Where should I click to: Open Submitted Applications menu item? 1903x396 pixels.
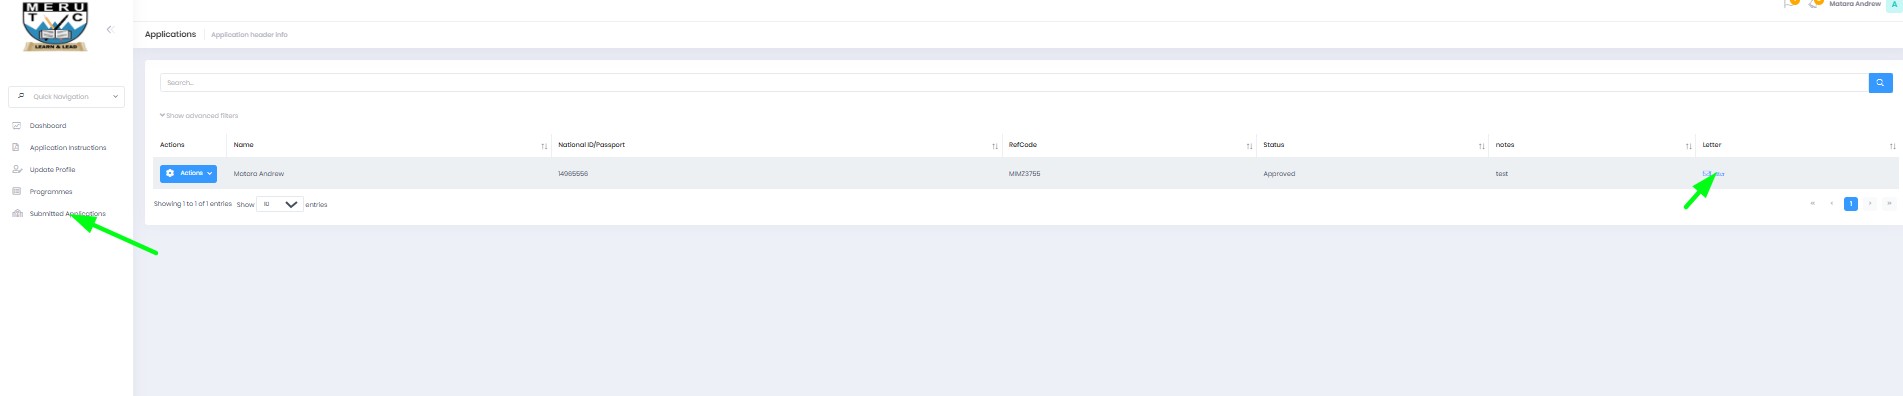[x=67, y=214]
